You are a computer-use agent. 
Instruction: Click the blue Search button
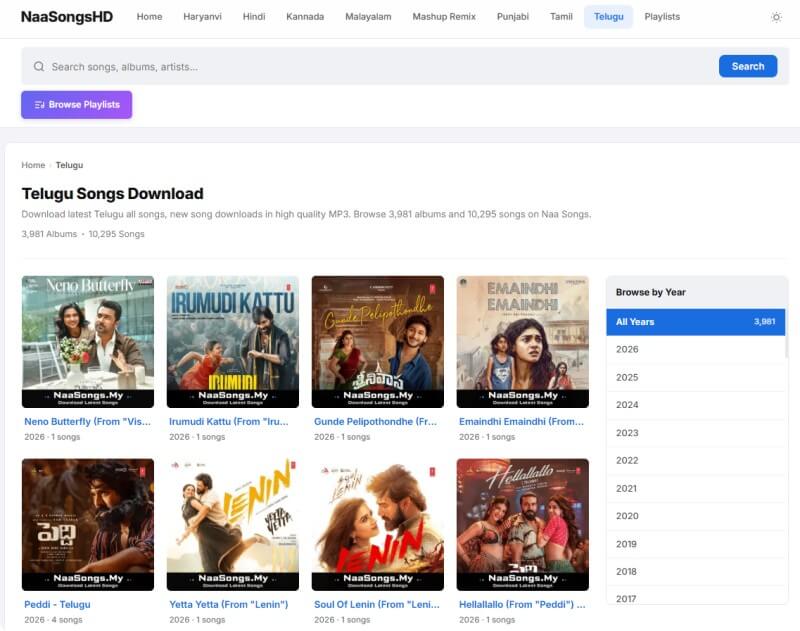pyautogui.click(x=747, y=66)
